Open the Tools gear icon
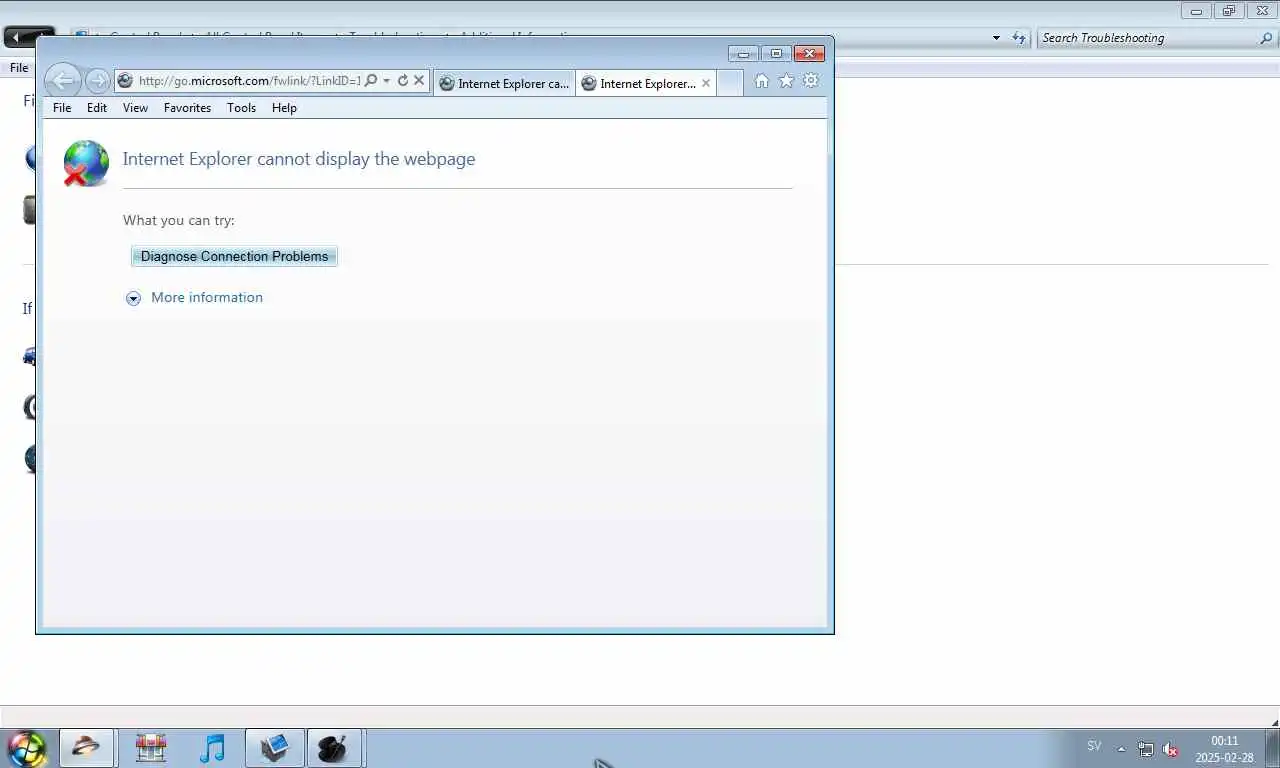Image resolution: width=1280 pixels, height=768 pixels. tap(811, 81)
